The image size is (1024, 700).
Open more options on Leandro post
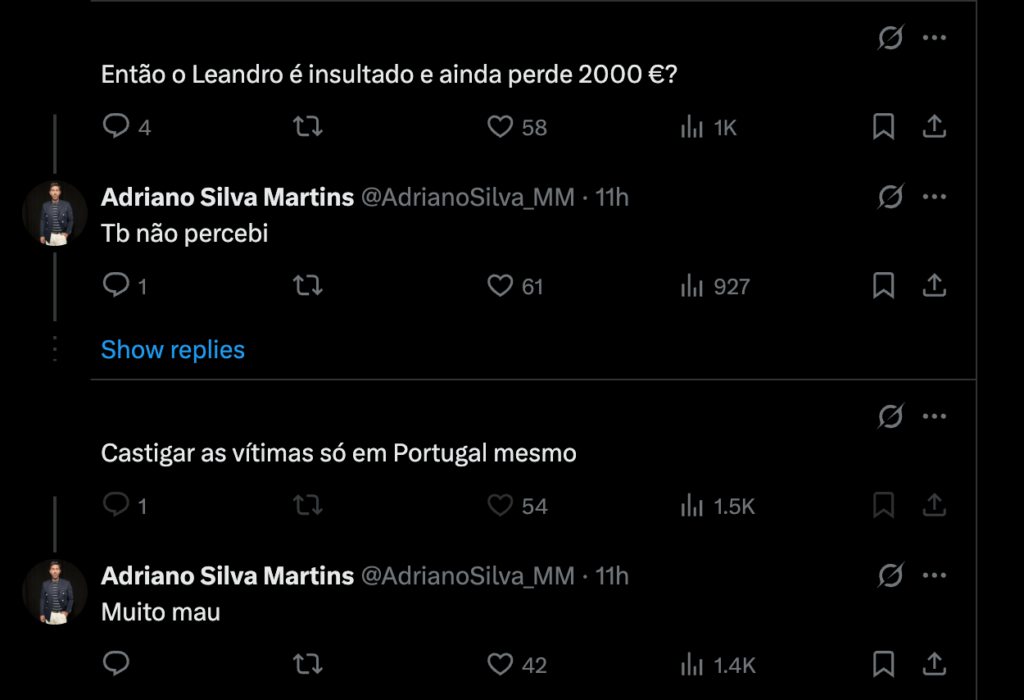(934, 38)
